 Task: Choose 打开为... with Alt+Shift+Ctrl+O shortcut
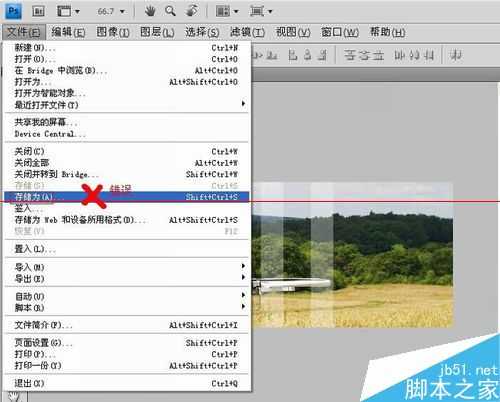point(127,82)
